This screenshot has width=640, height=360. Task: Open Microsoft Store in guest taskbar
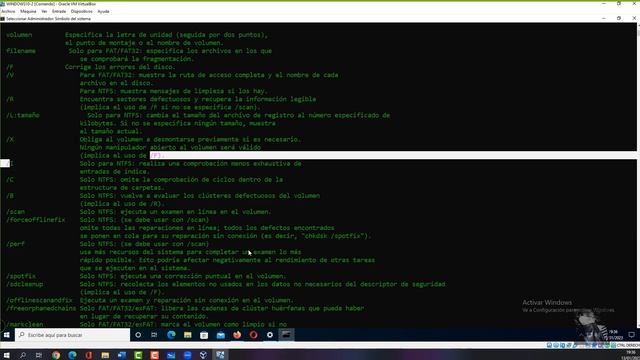204,335
